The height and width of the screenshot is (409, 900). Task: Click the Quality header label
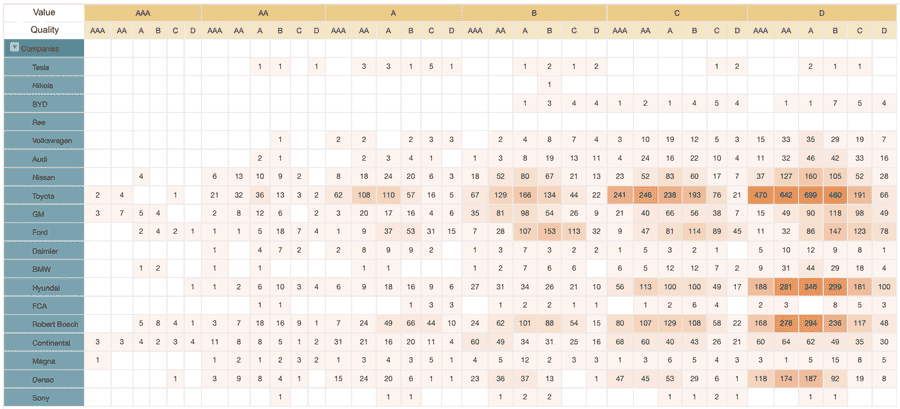[x=44, y=30]
